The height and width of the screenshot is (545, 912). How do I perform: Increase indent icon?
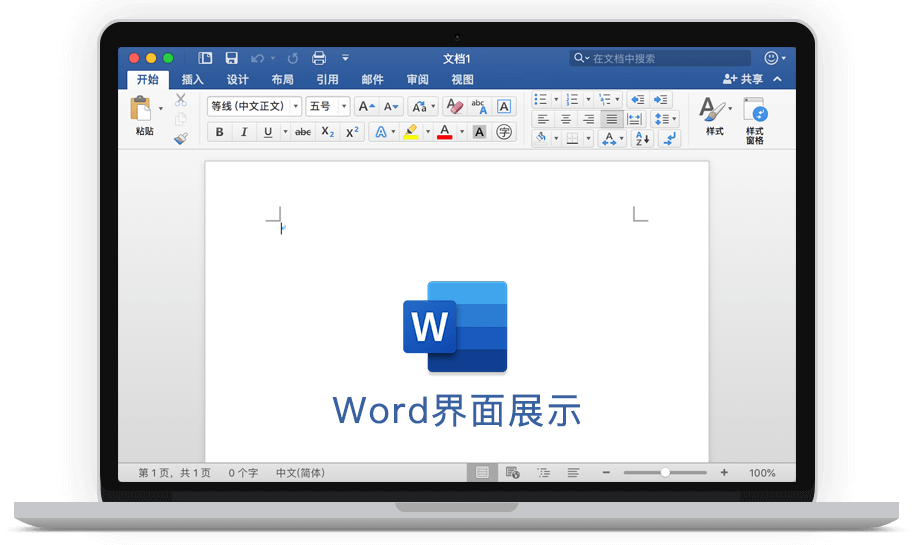pyautogui.click(x=661, y=99)
